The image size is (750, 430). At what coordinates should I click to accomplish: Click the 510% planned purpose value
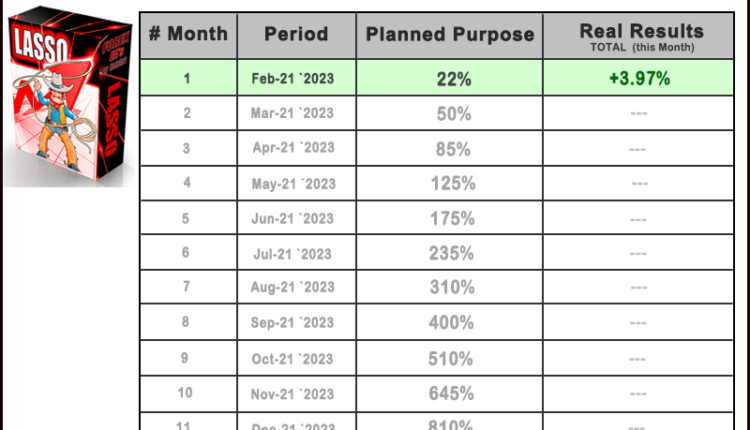point(454,358)
